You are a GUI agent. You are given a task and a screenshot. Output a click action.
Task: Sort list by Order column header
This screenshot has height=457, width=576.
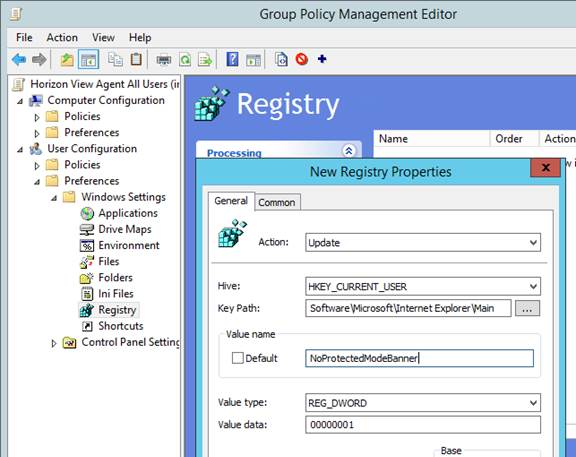click(x=514, y=138)
